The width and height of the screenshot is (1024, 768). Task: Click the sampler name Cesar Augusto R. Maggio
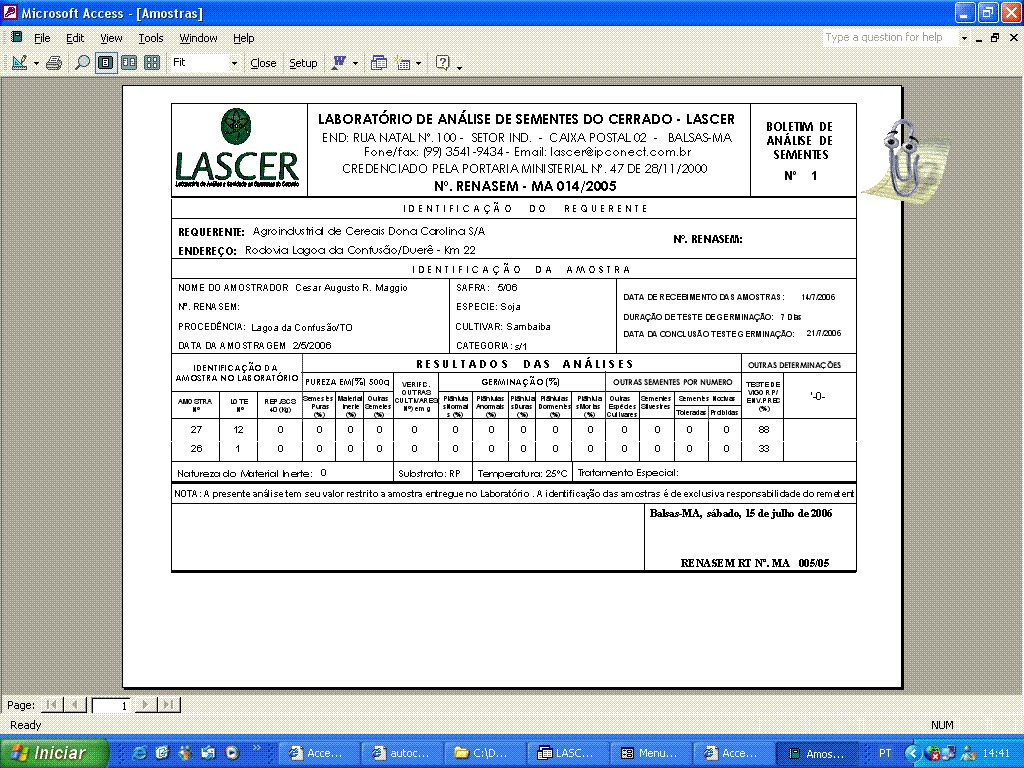(351, 287)
